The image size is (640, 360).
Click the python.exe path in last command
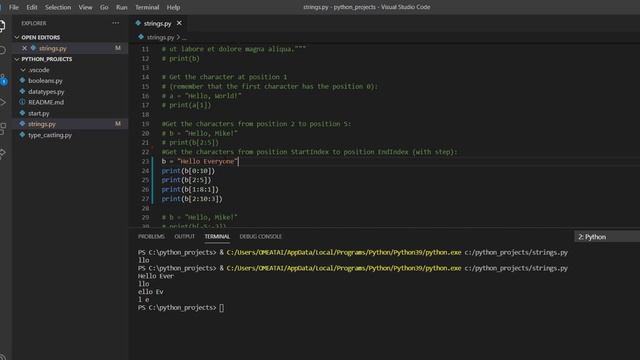(x=344, y=268)
